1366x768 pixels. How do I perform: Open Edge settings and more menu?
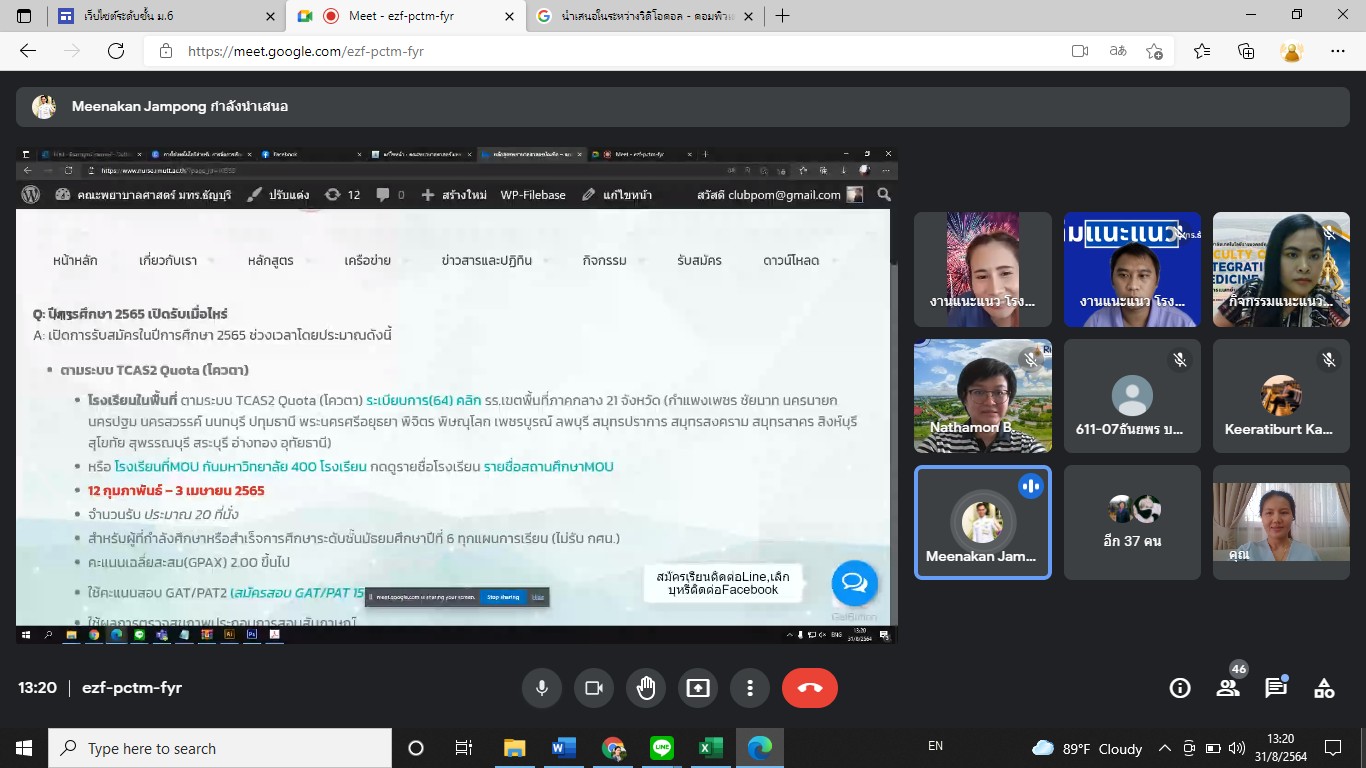point(1338,51)
